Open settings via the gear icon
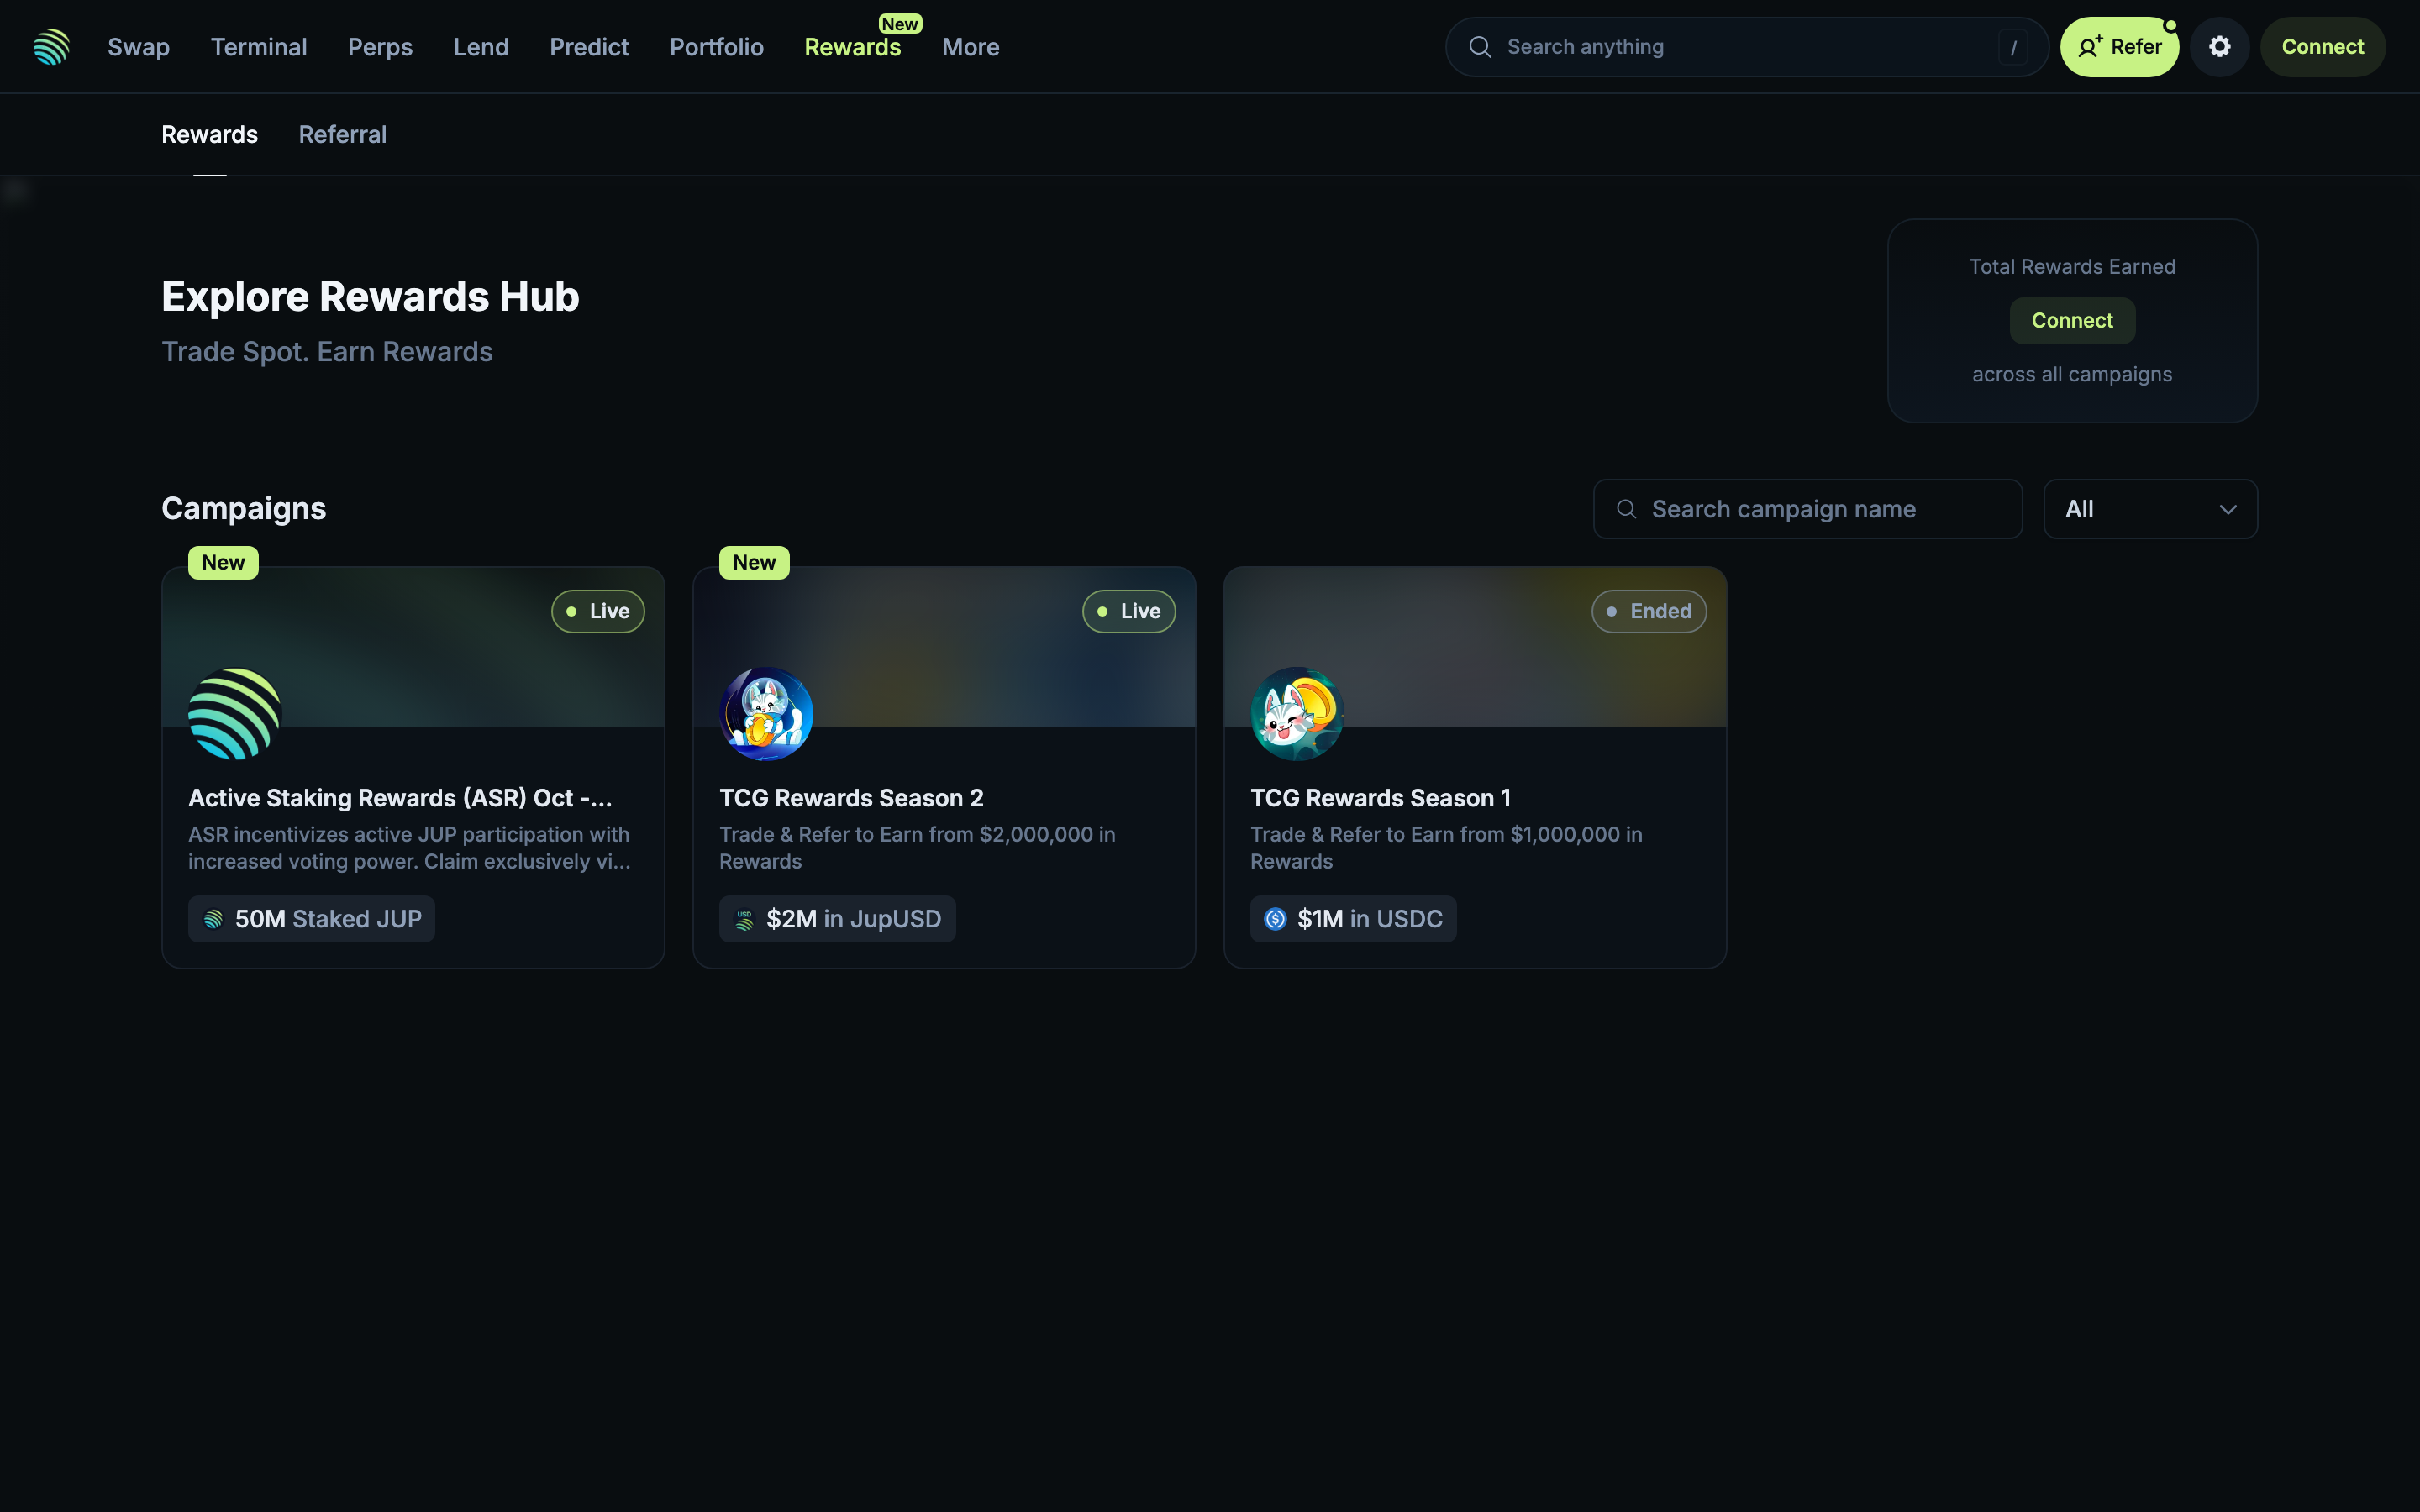 tap(2219, 47)
